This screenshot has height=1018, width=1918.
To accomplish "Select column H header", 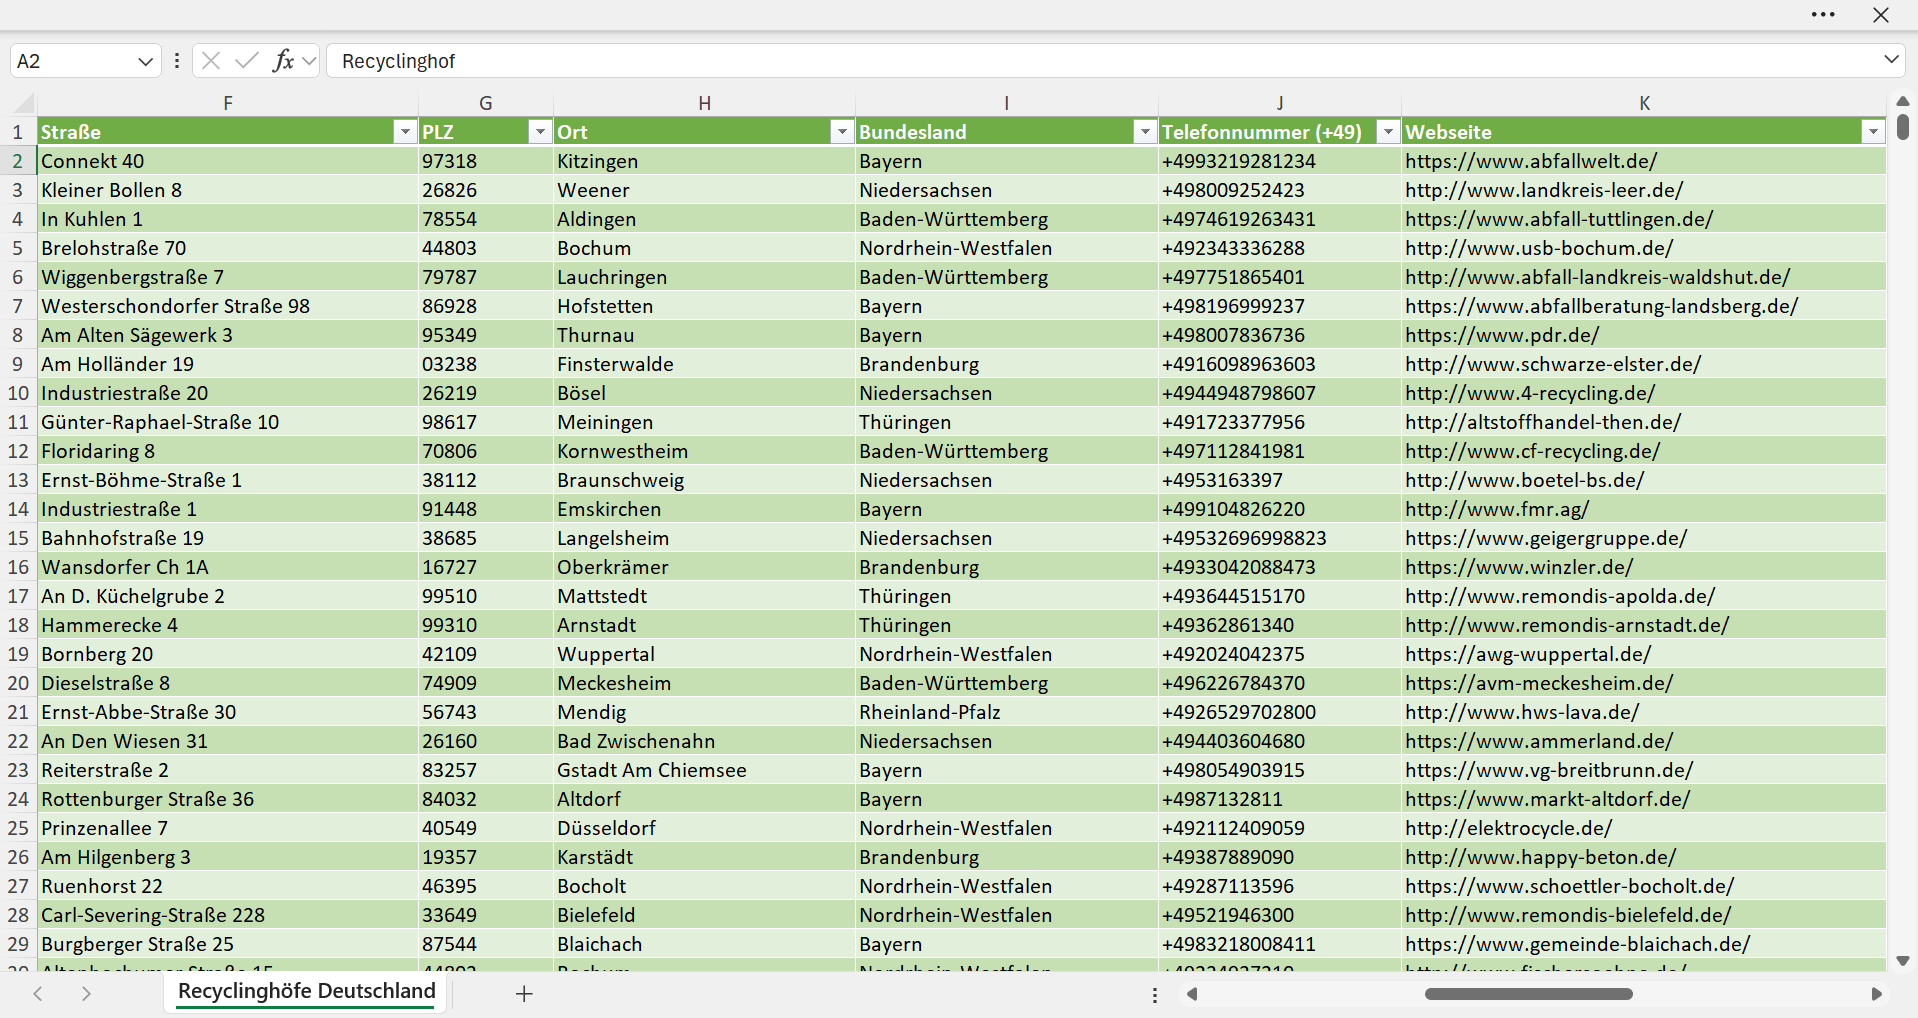I will 704,103.
